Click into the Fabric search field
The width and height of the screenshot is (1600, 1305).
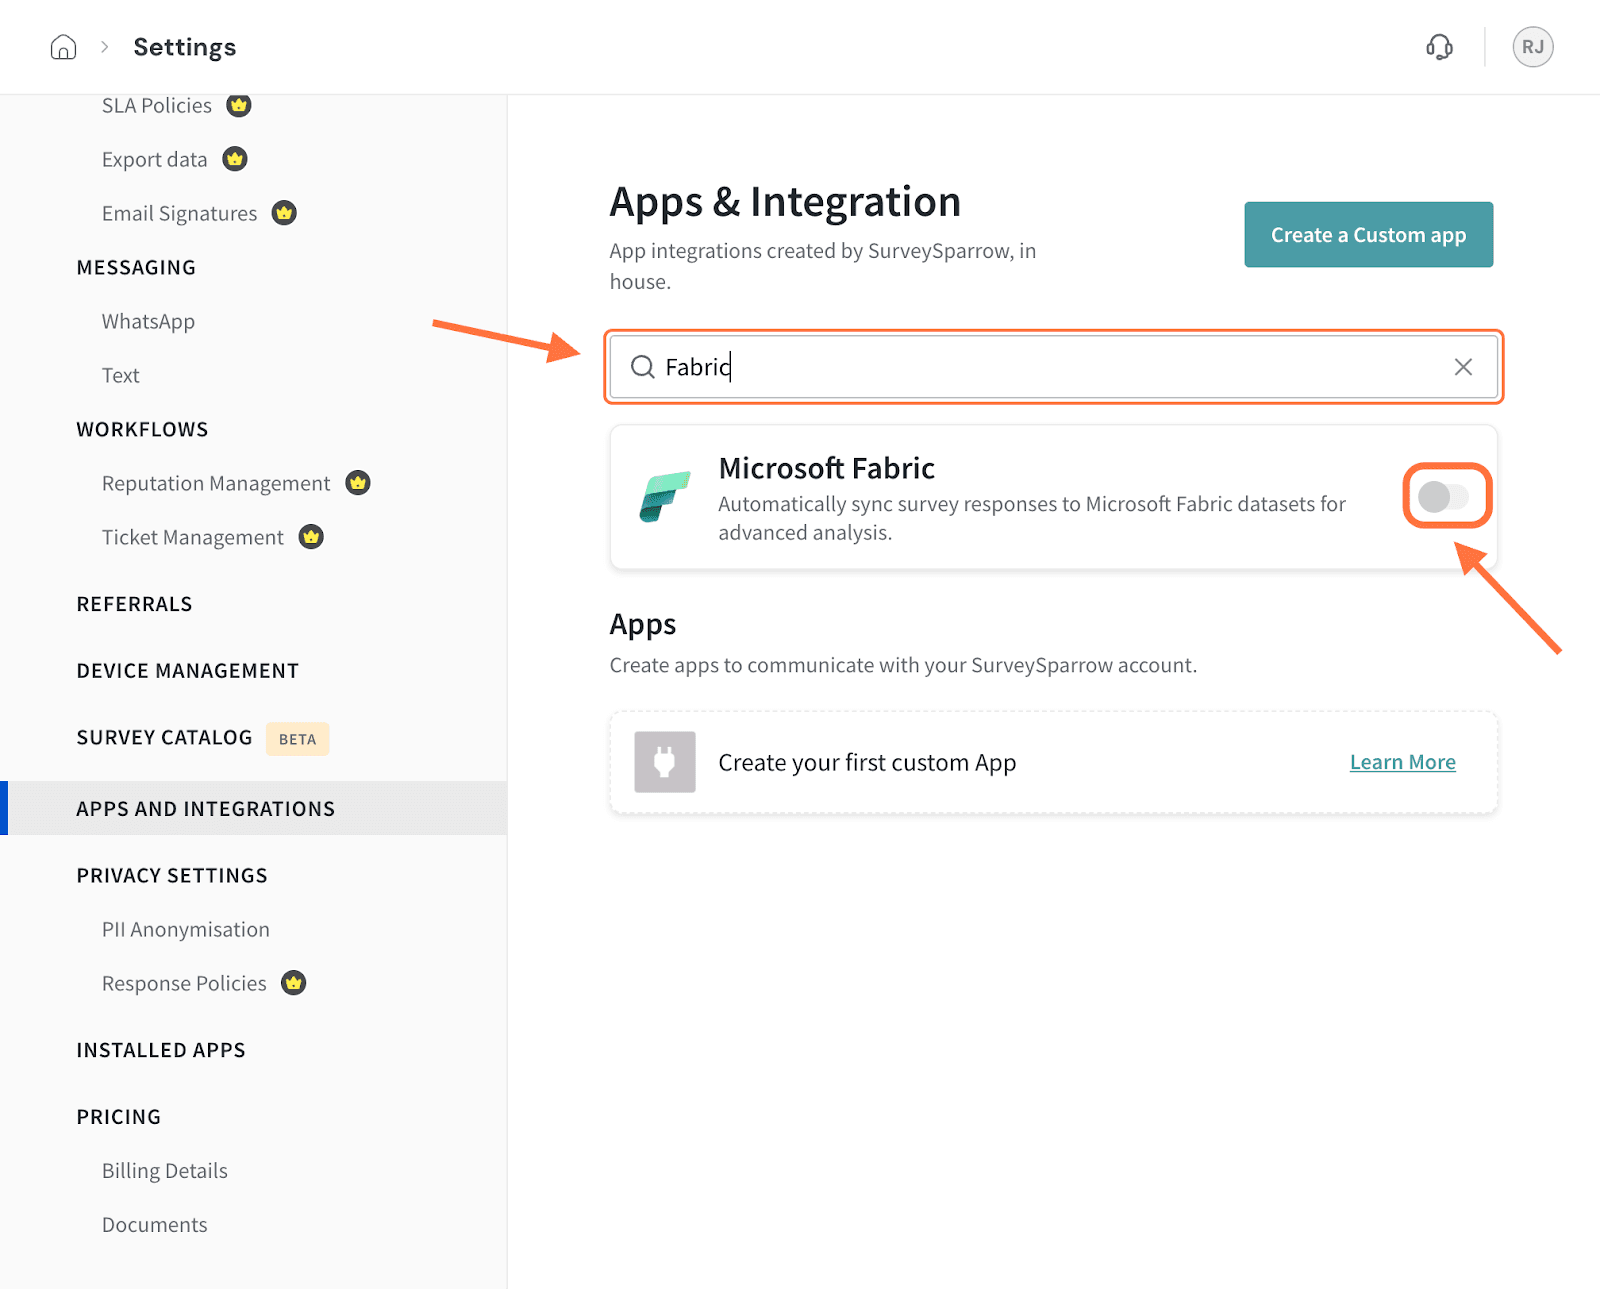[1050, 367]
